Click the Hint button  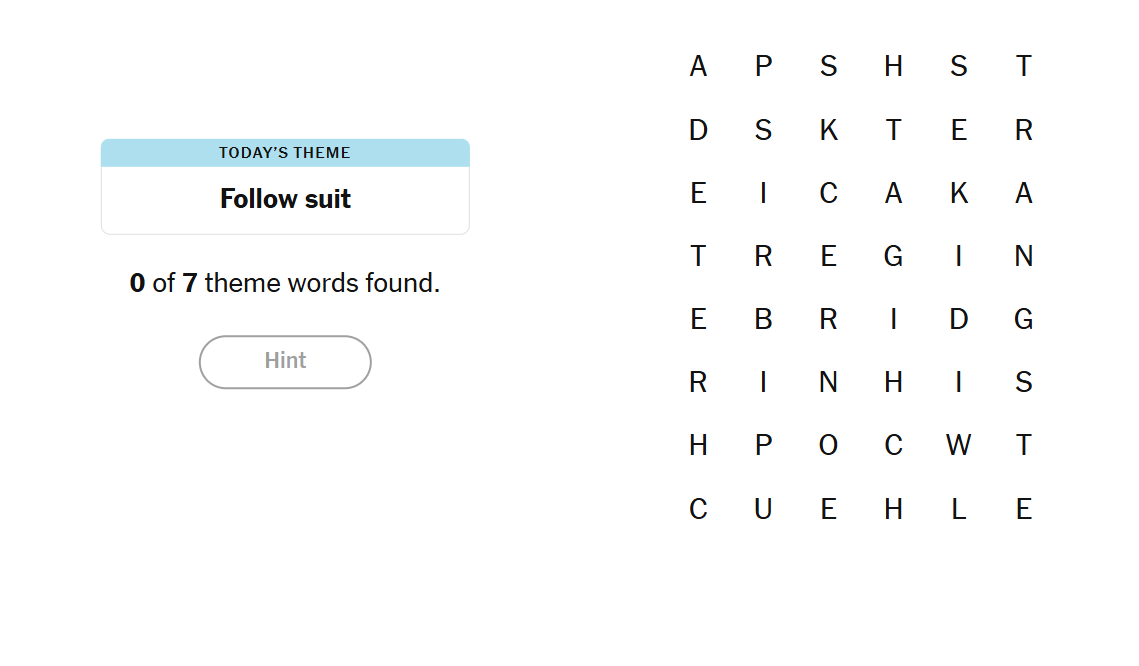pos(285,361)
